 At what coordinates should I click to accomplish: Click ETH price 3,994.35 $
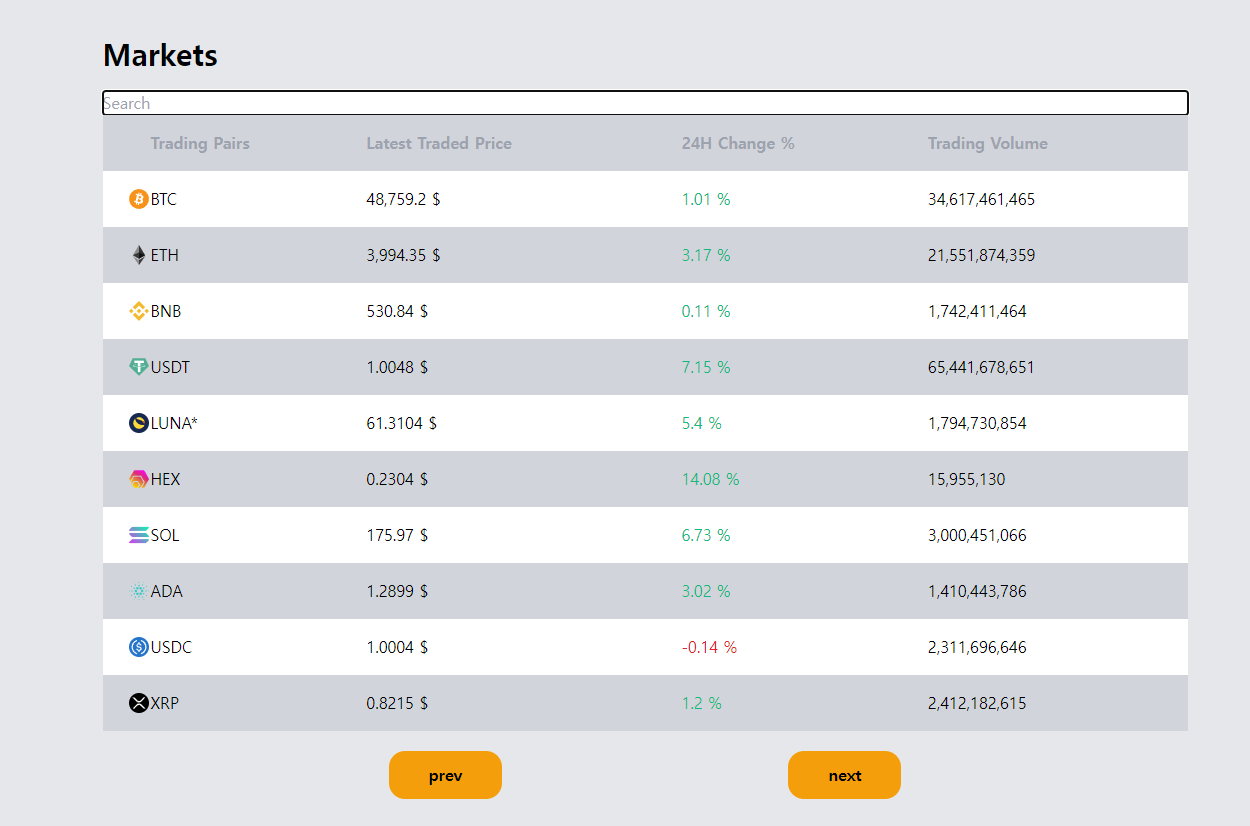(x=404, y=255)
